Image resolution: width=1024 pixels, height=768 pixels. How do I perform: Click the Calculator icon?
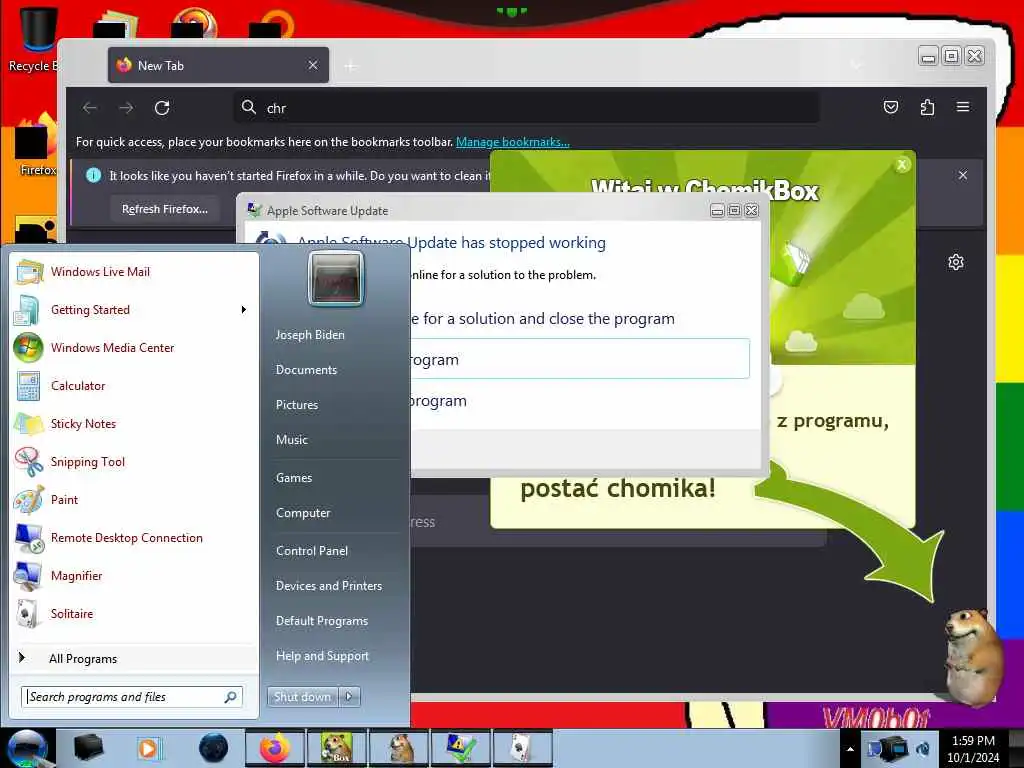click(x=28, y=385)
